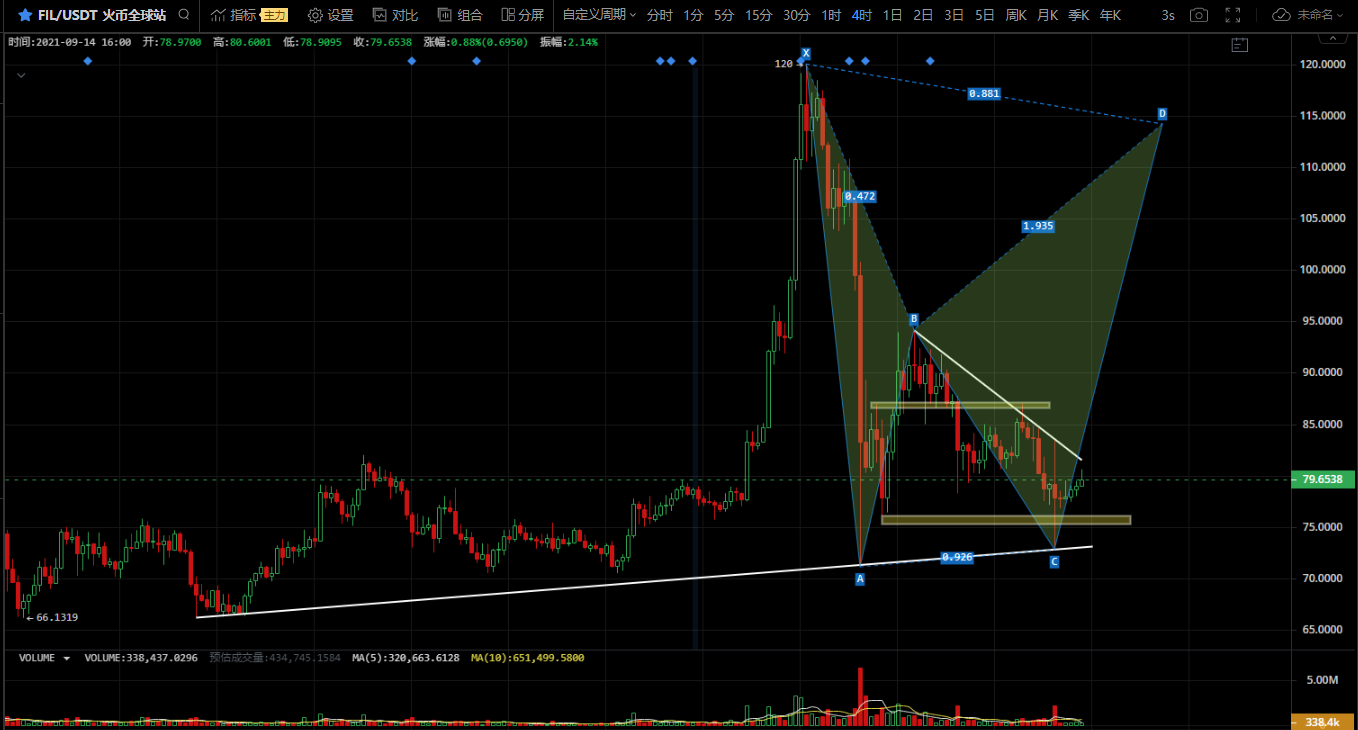Select the 5日 timeframe

point(985,15)
